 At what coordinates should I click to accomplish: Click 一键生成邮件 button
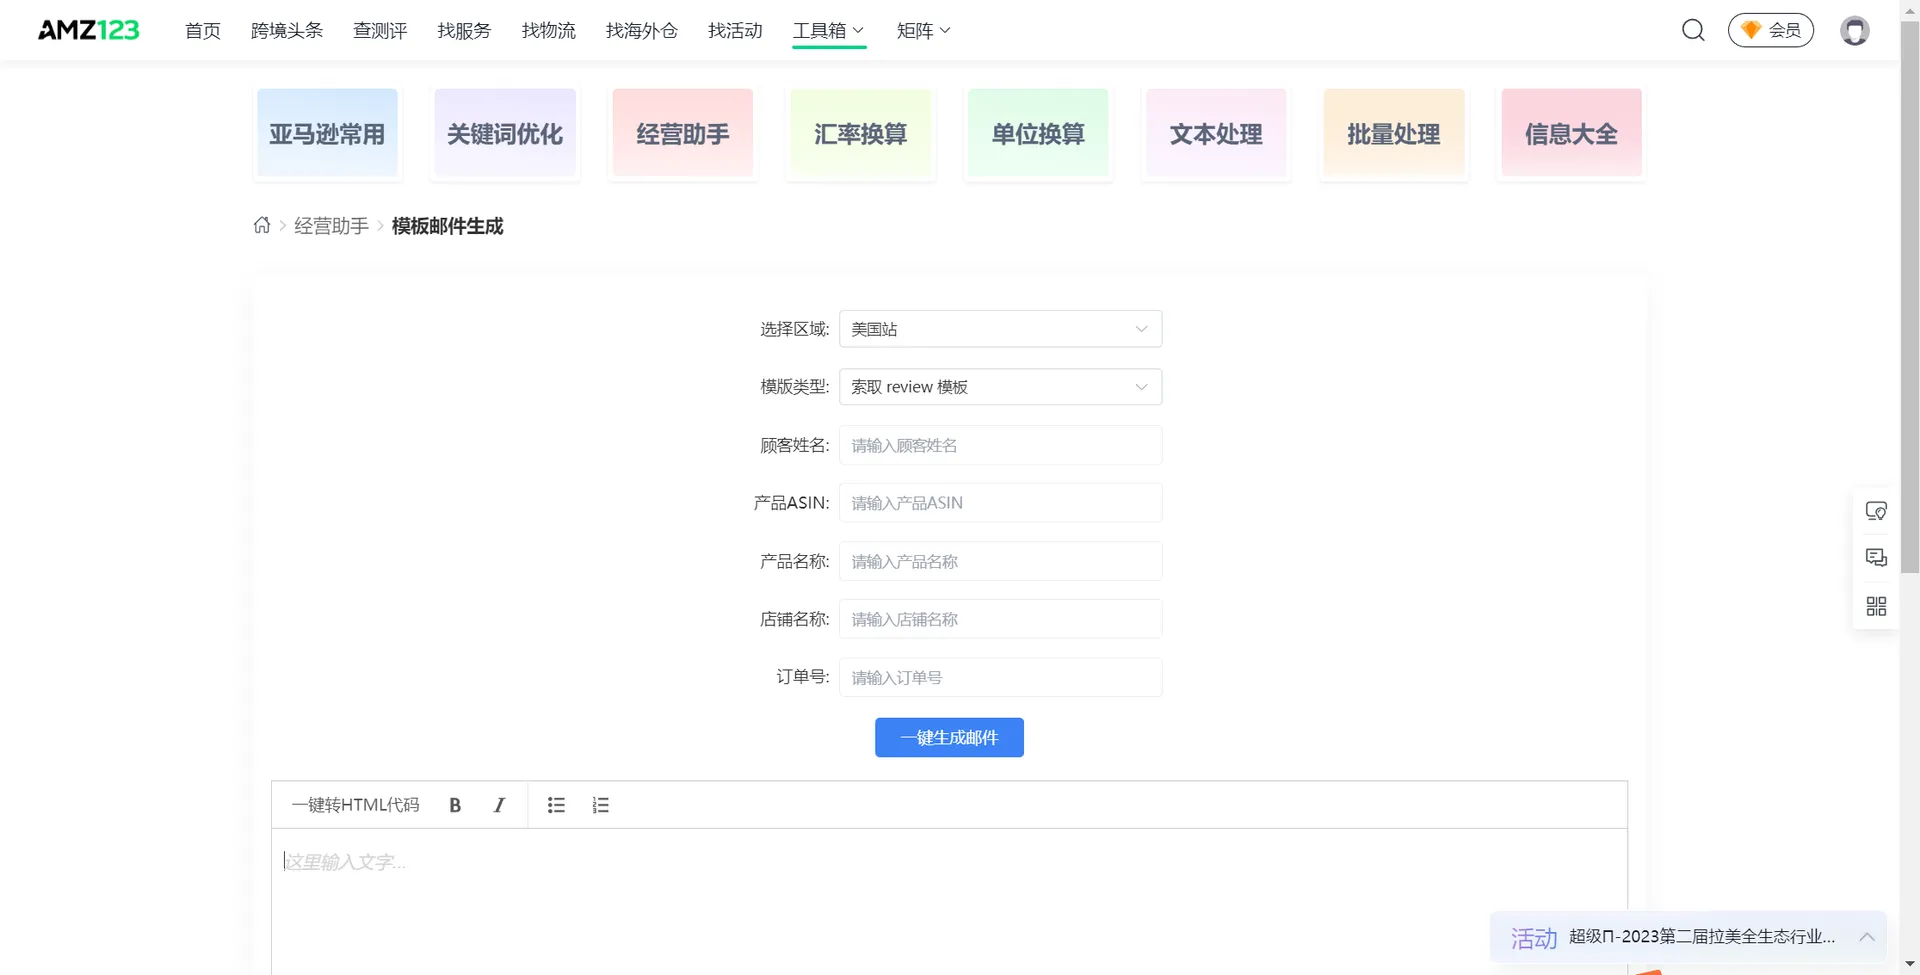(x=949, y=737)
